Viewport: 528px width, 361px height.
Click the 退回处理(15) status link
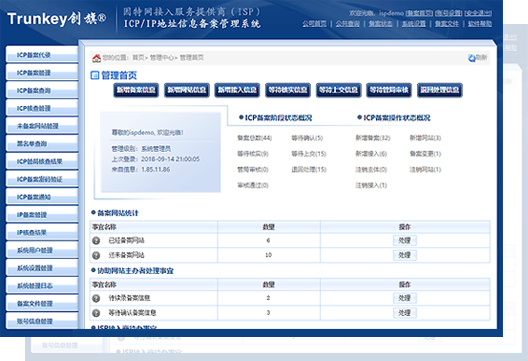tap(309, 169)
